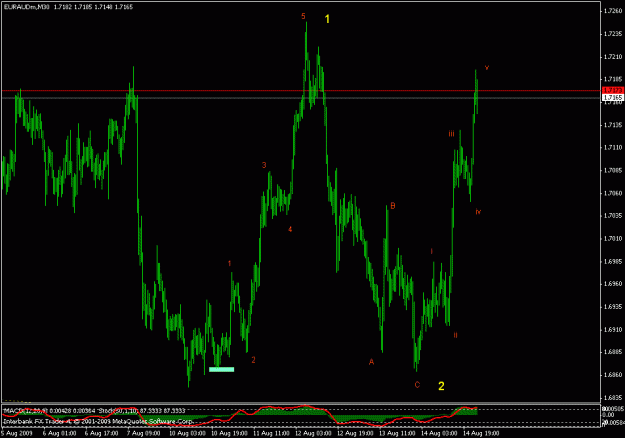
Task: Select the yellow wave 1 label
Action: point(327,19)
